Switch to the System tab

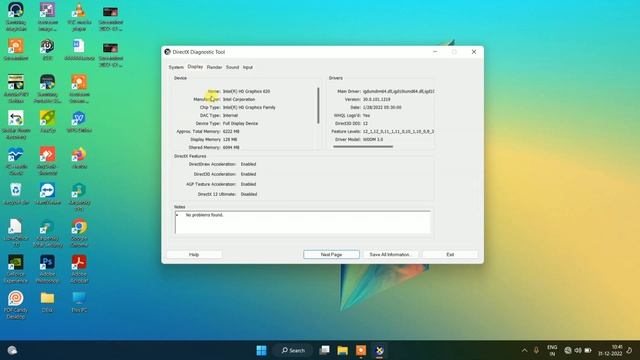[176, 67]
